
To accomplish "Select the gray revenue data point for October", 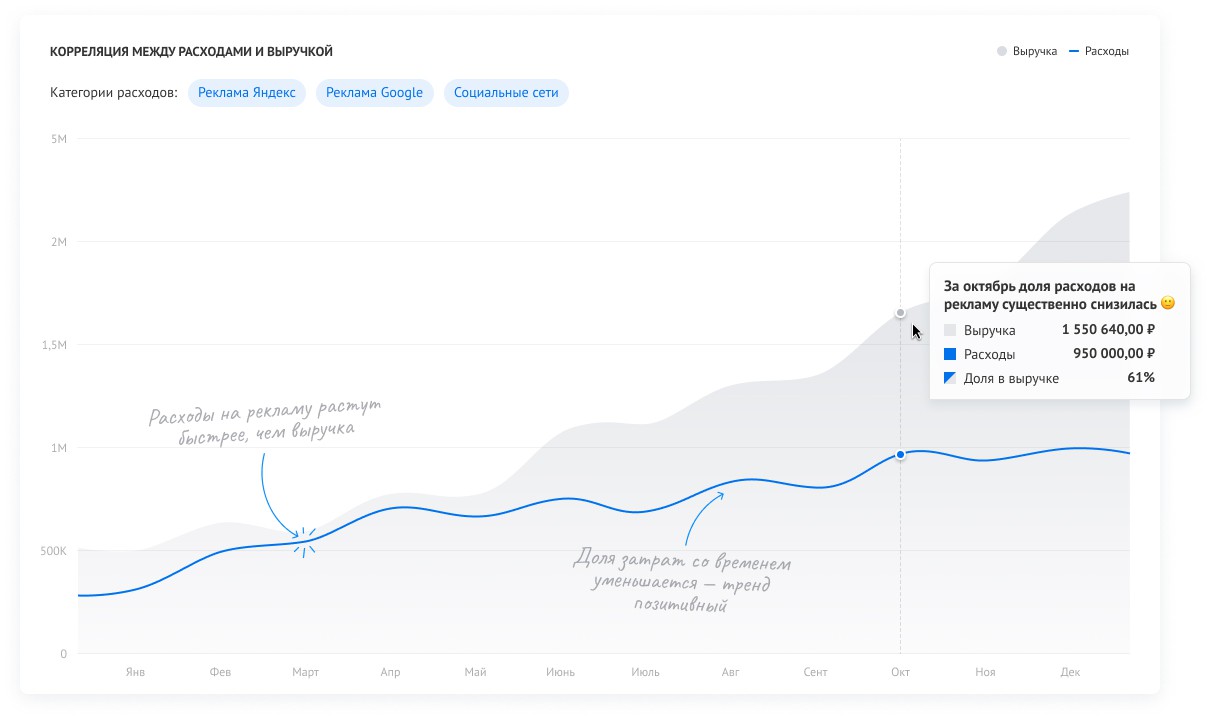I will pos(900,313).
